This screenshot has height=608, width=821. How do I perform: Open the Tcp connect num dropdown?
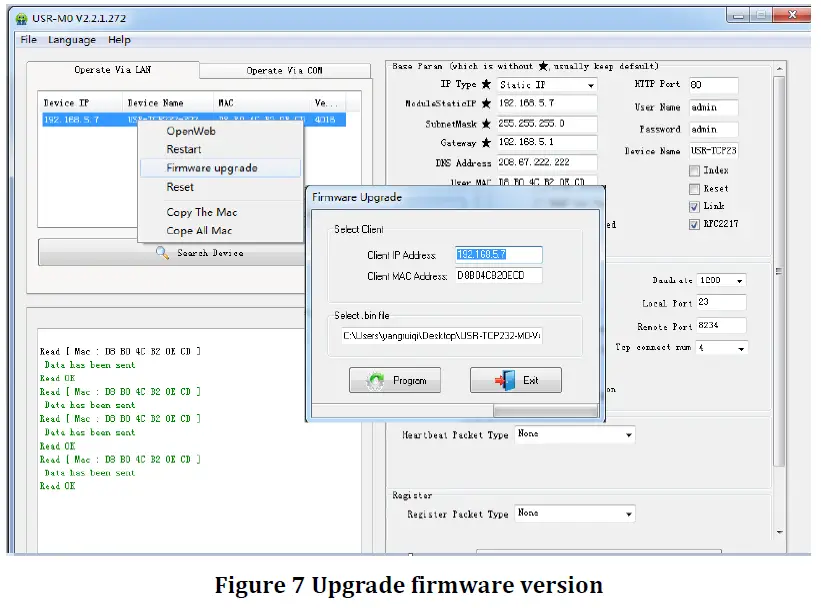(x=722, y=348)
